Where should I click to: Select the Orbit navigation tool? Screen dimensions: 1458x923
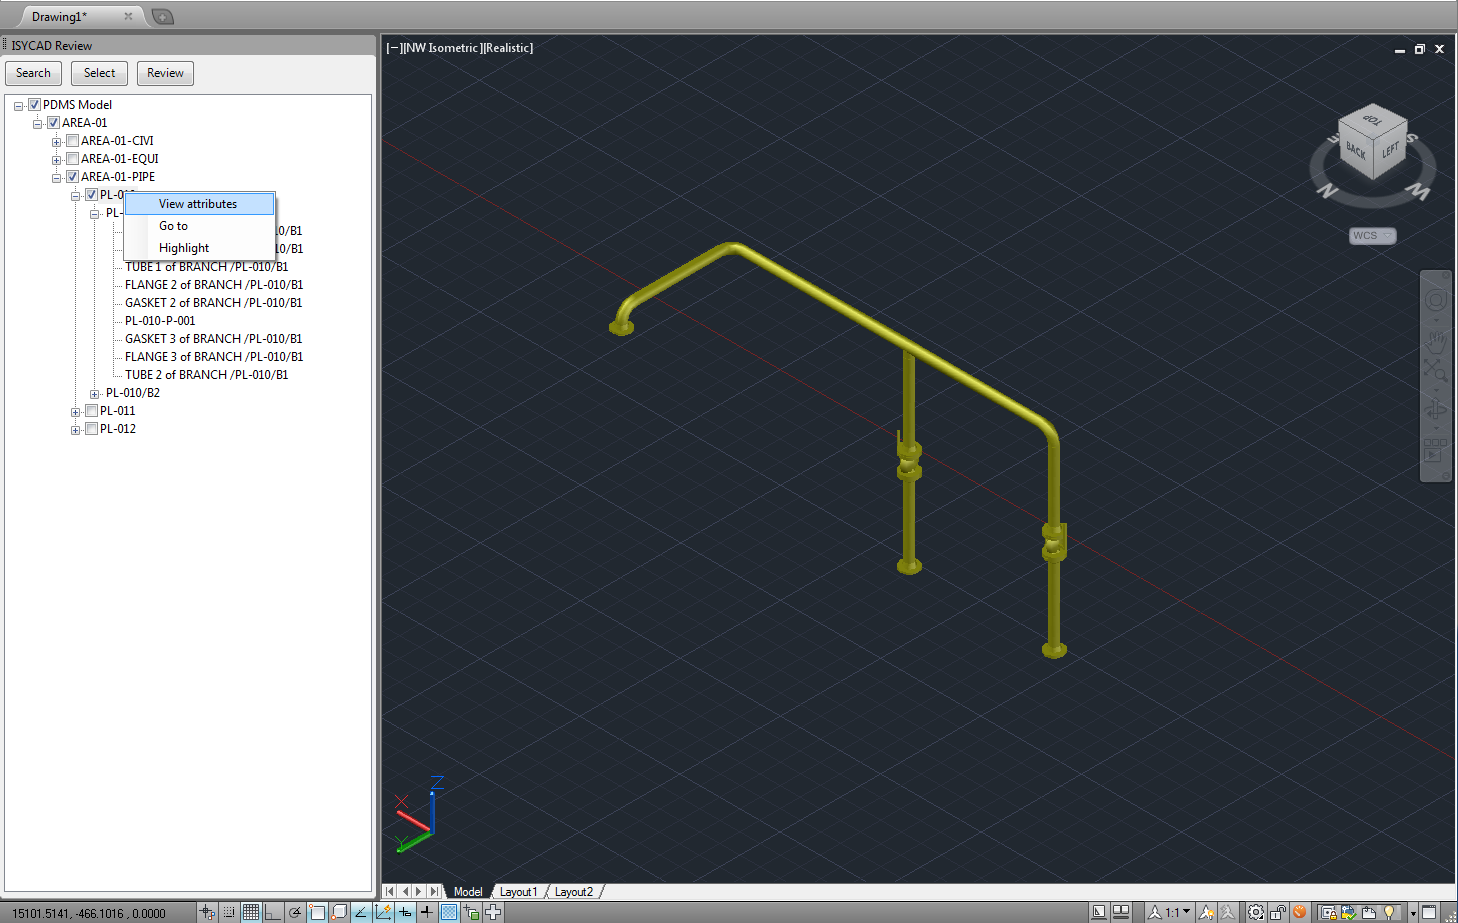point(1436,410)
